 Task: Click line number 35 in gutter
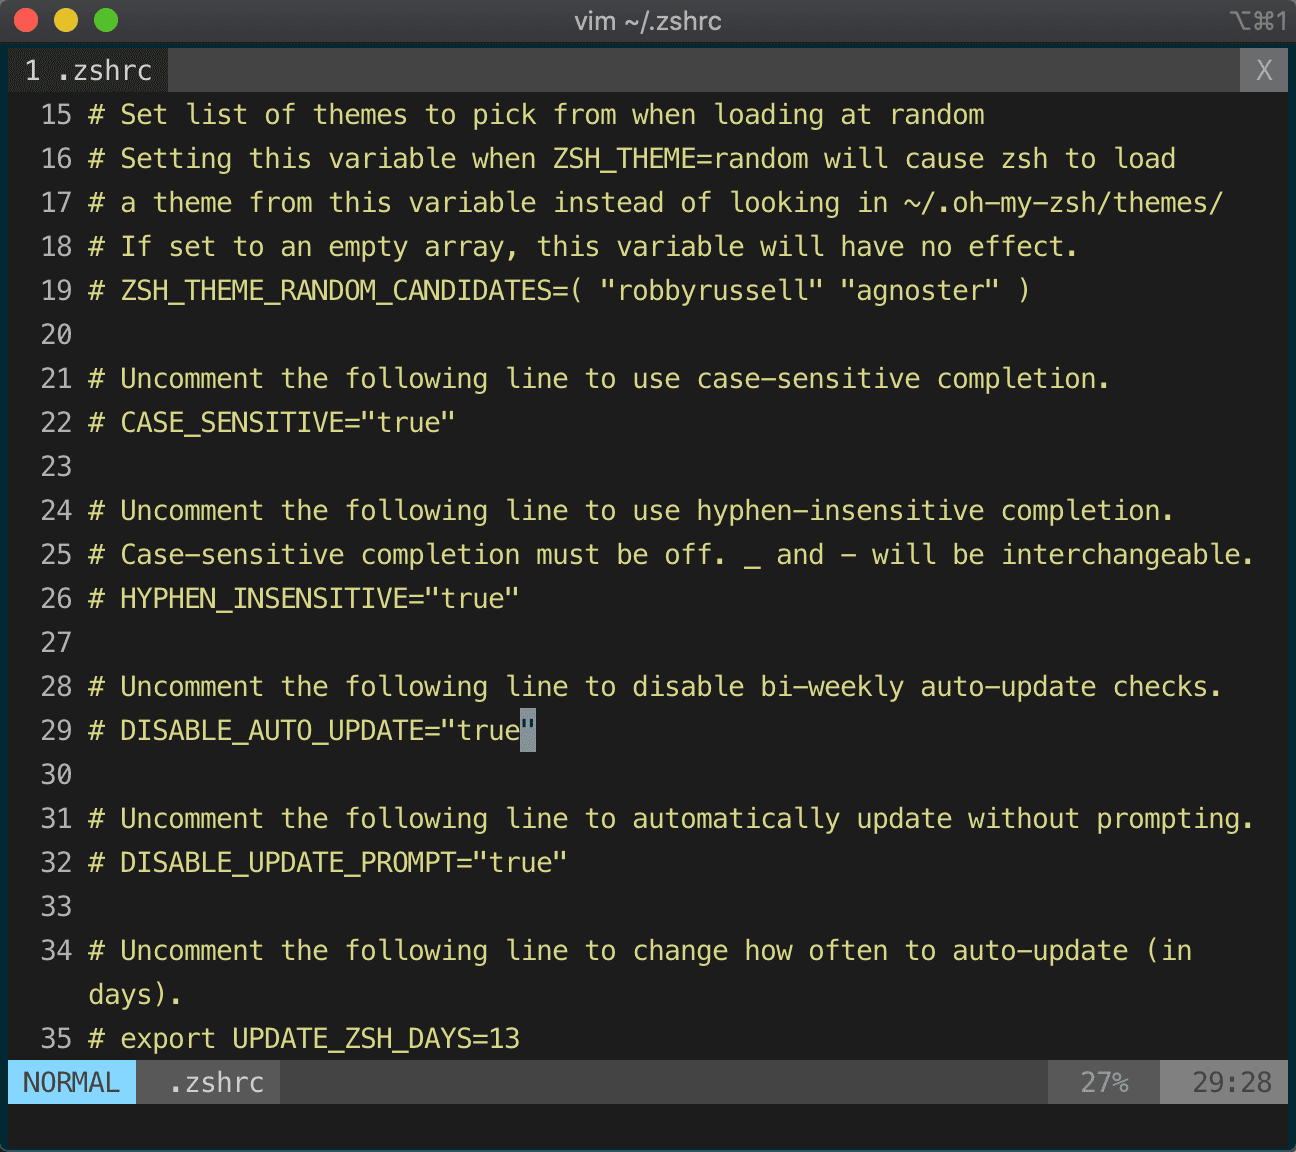click(x=56, y=1038)
